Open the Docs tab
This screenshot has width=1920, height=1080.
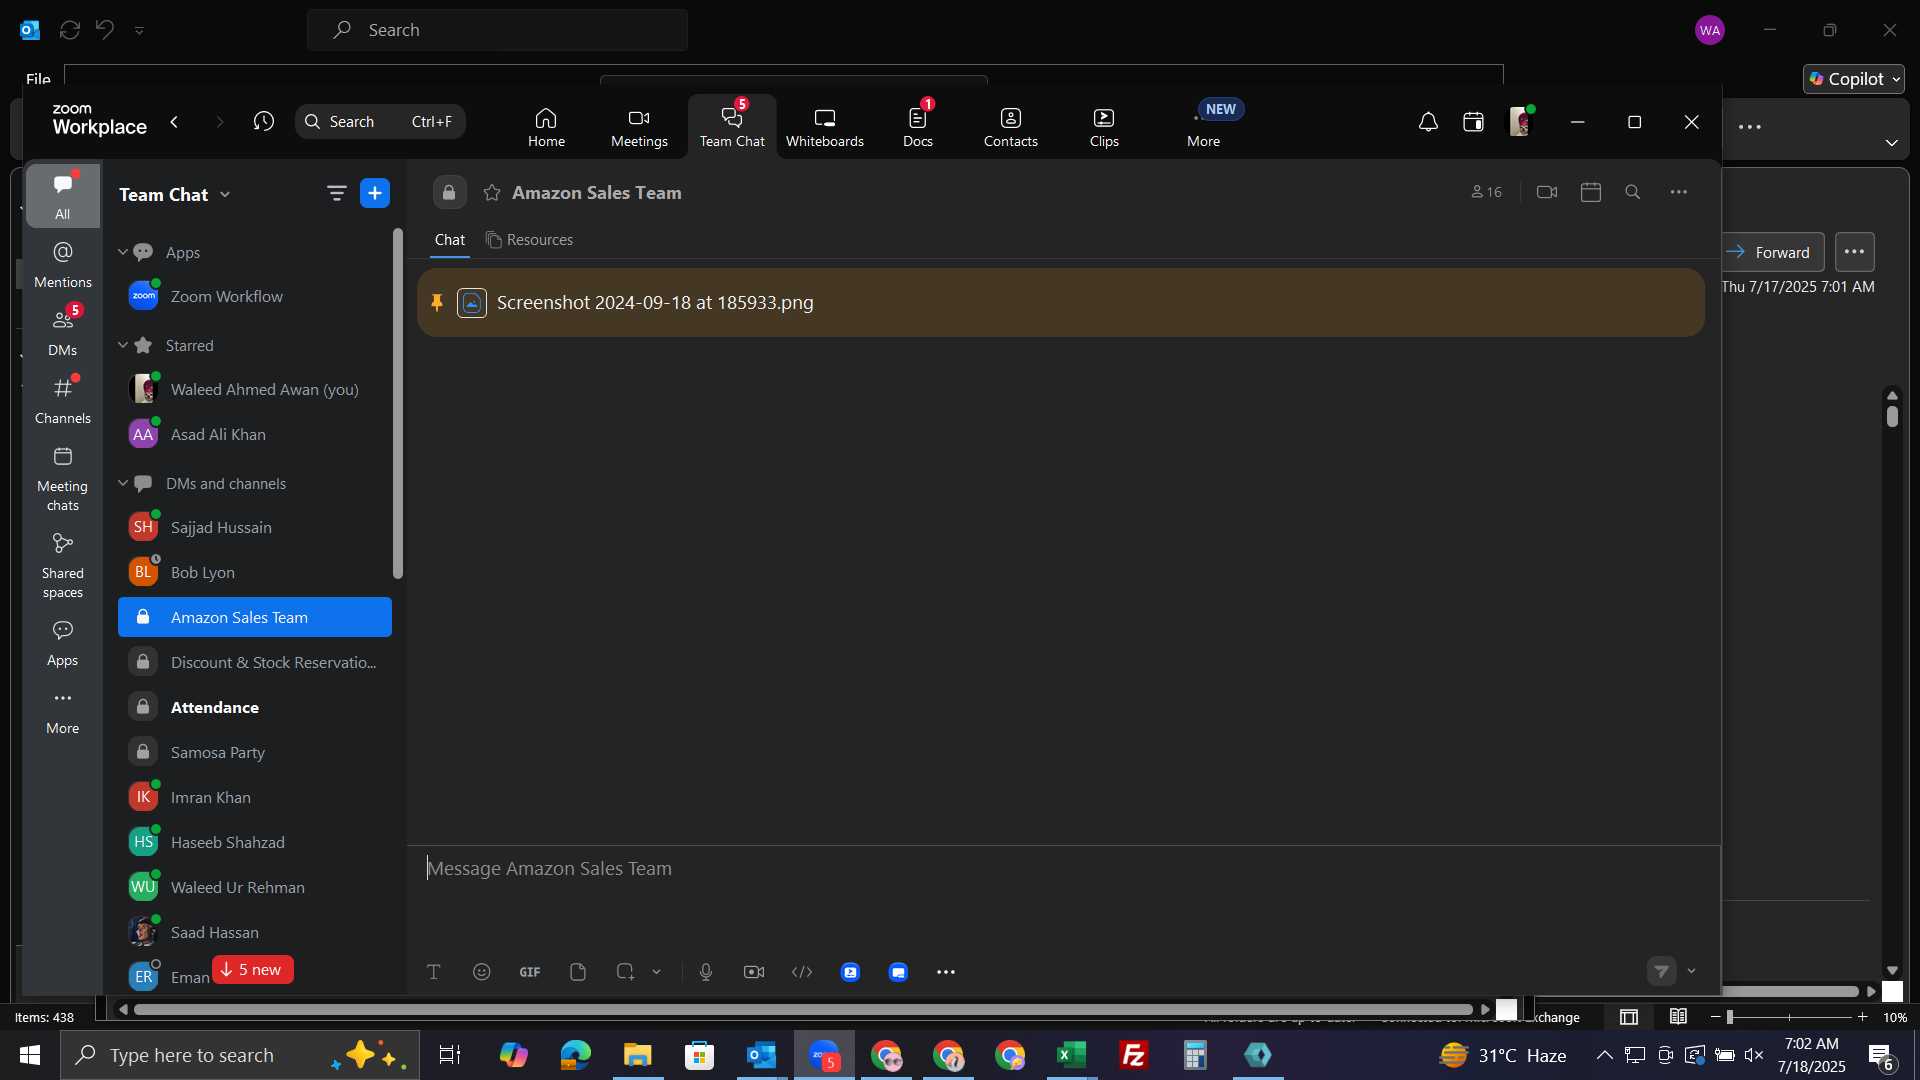pos(917,128)
